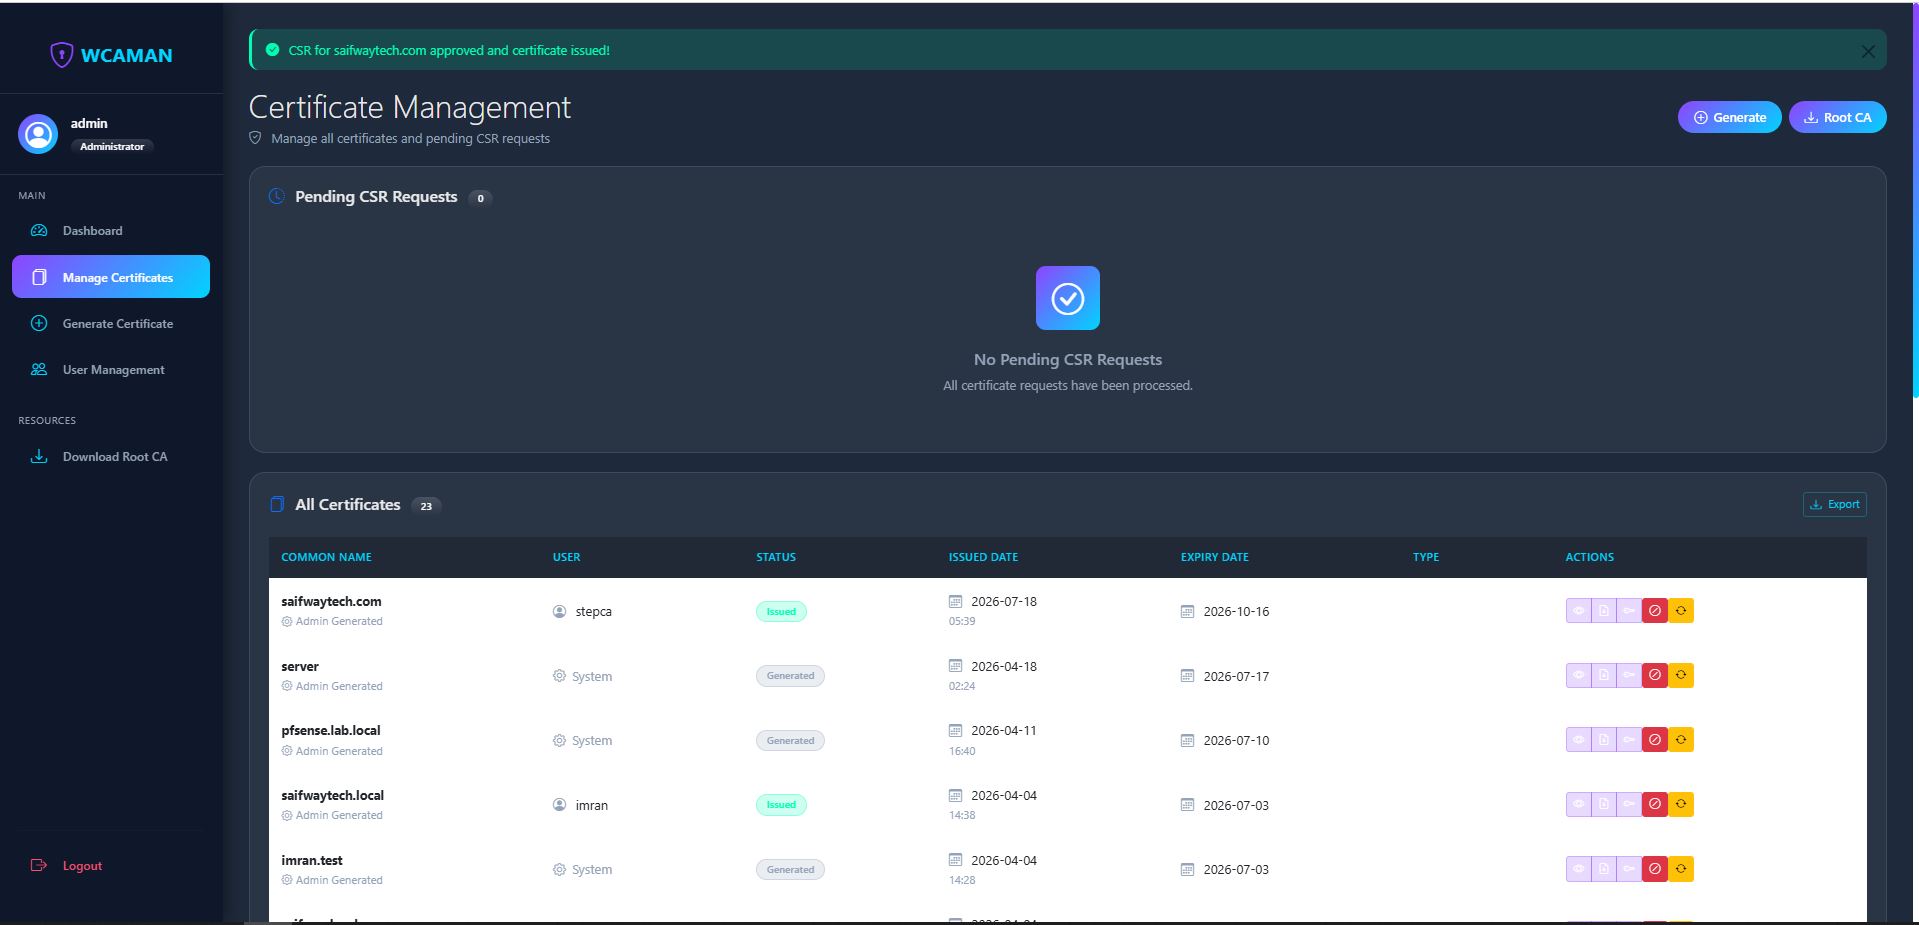Click the Common Name column header
The image size is (1919, 925).
[x=326, y=557]
